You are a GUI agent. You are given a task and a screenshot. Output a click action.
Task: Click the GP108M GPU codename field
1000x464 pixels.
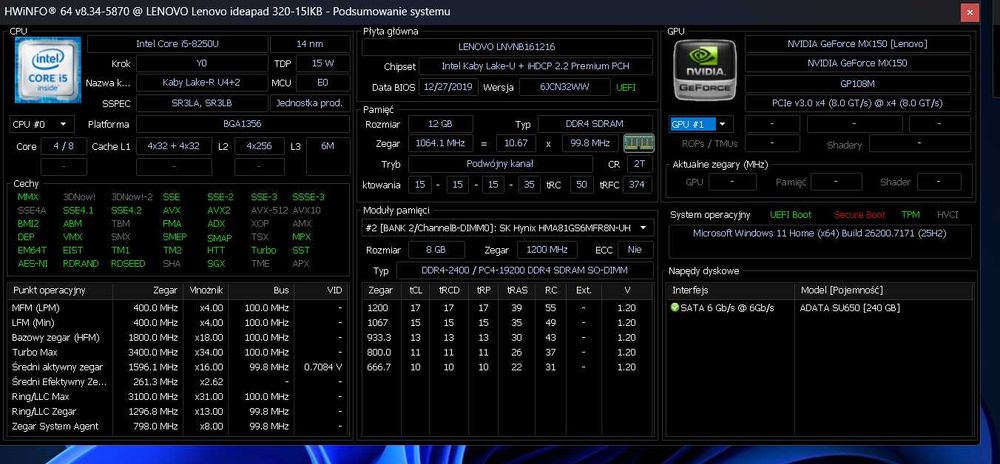click(857, 83)
